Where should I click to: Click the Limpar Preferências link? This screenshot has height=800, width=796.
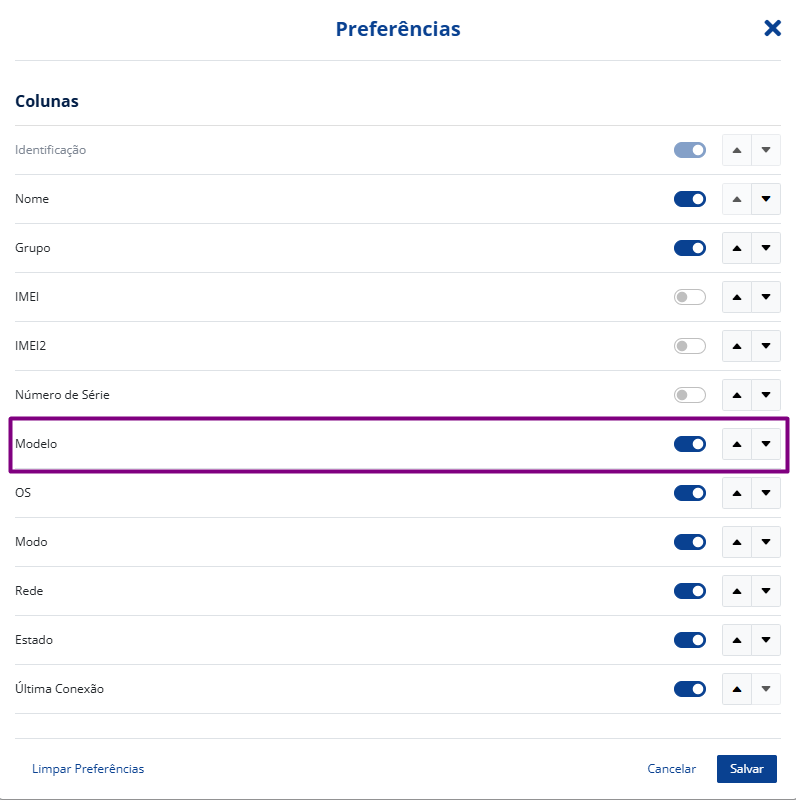[x=88, y=769]
